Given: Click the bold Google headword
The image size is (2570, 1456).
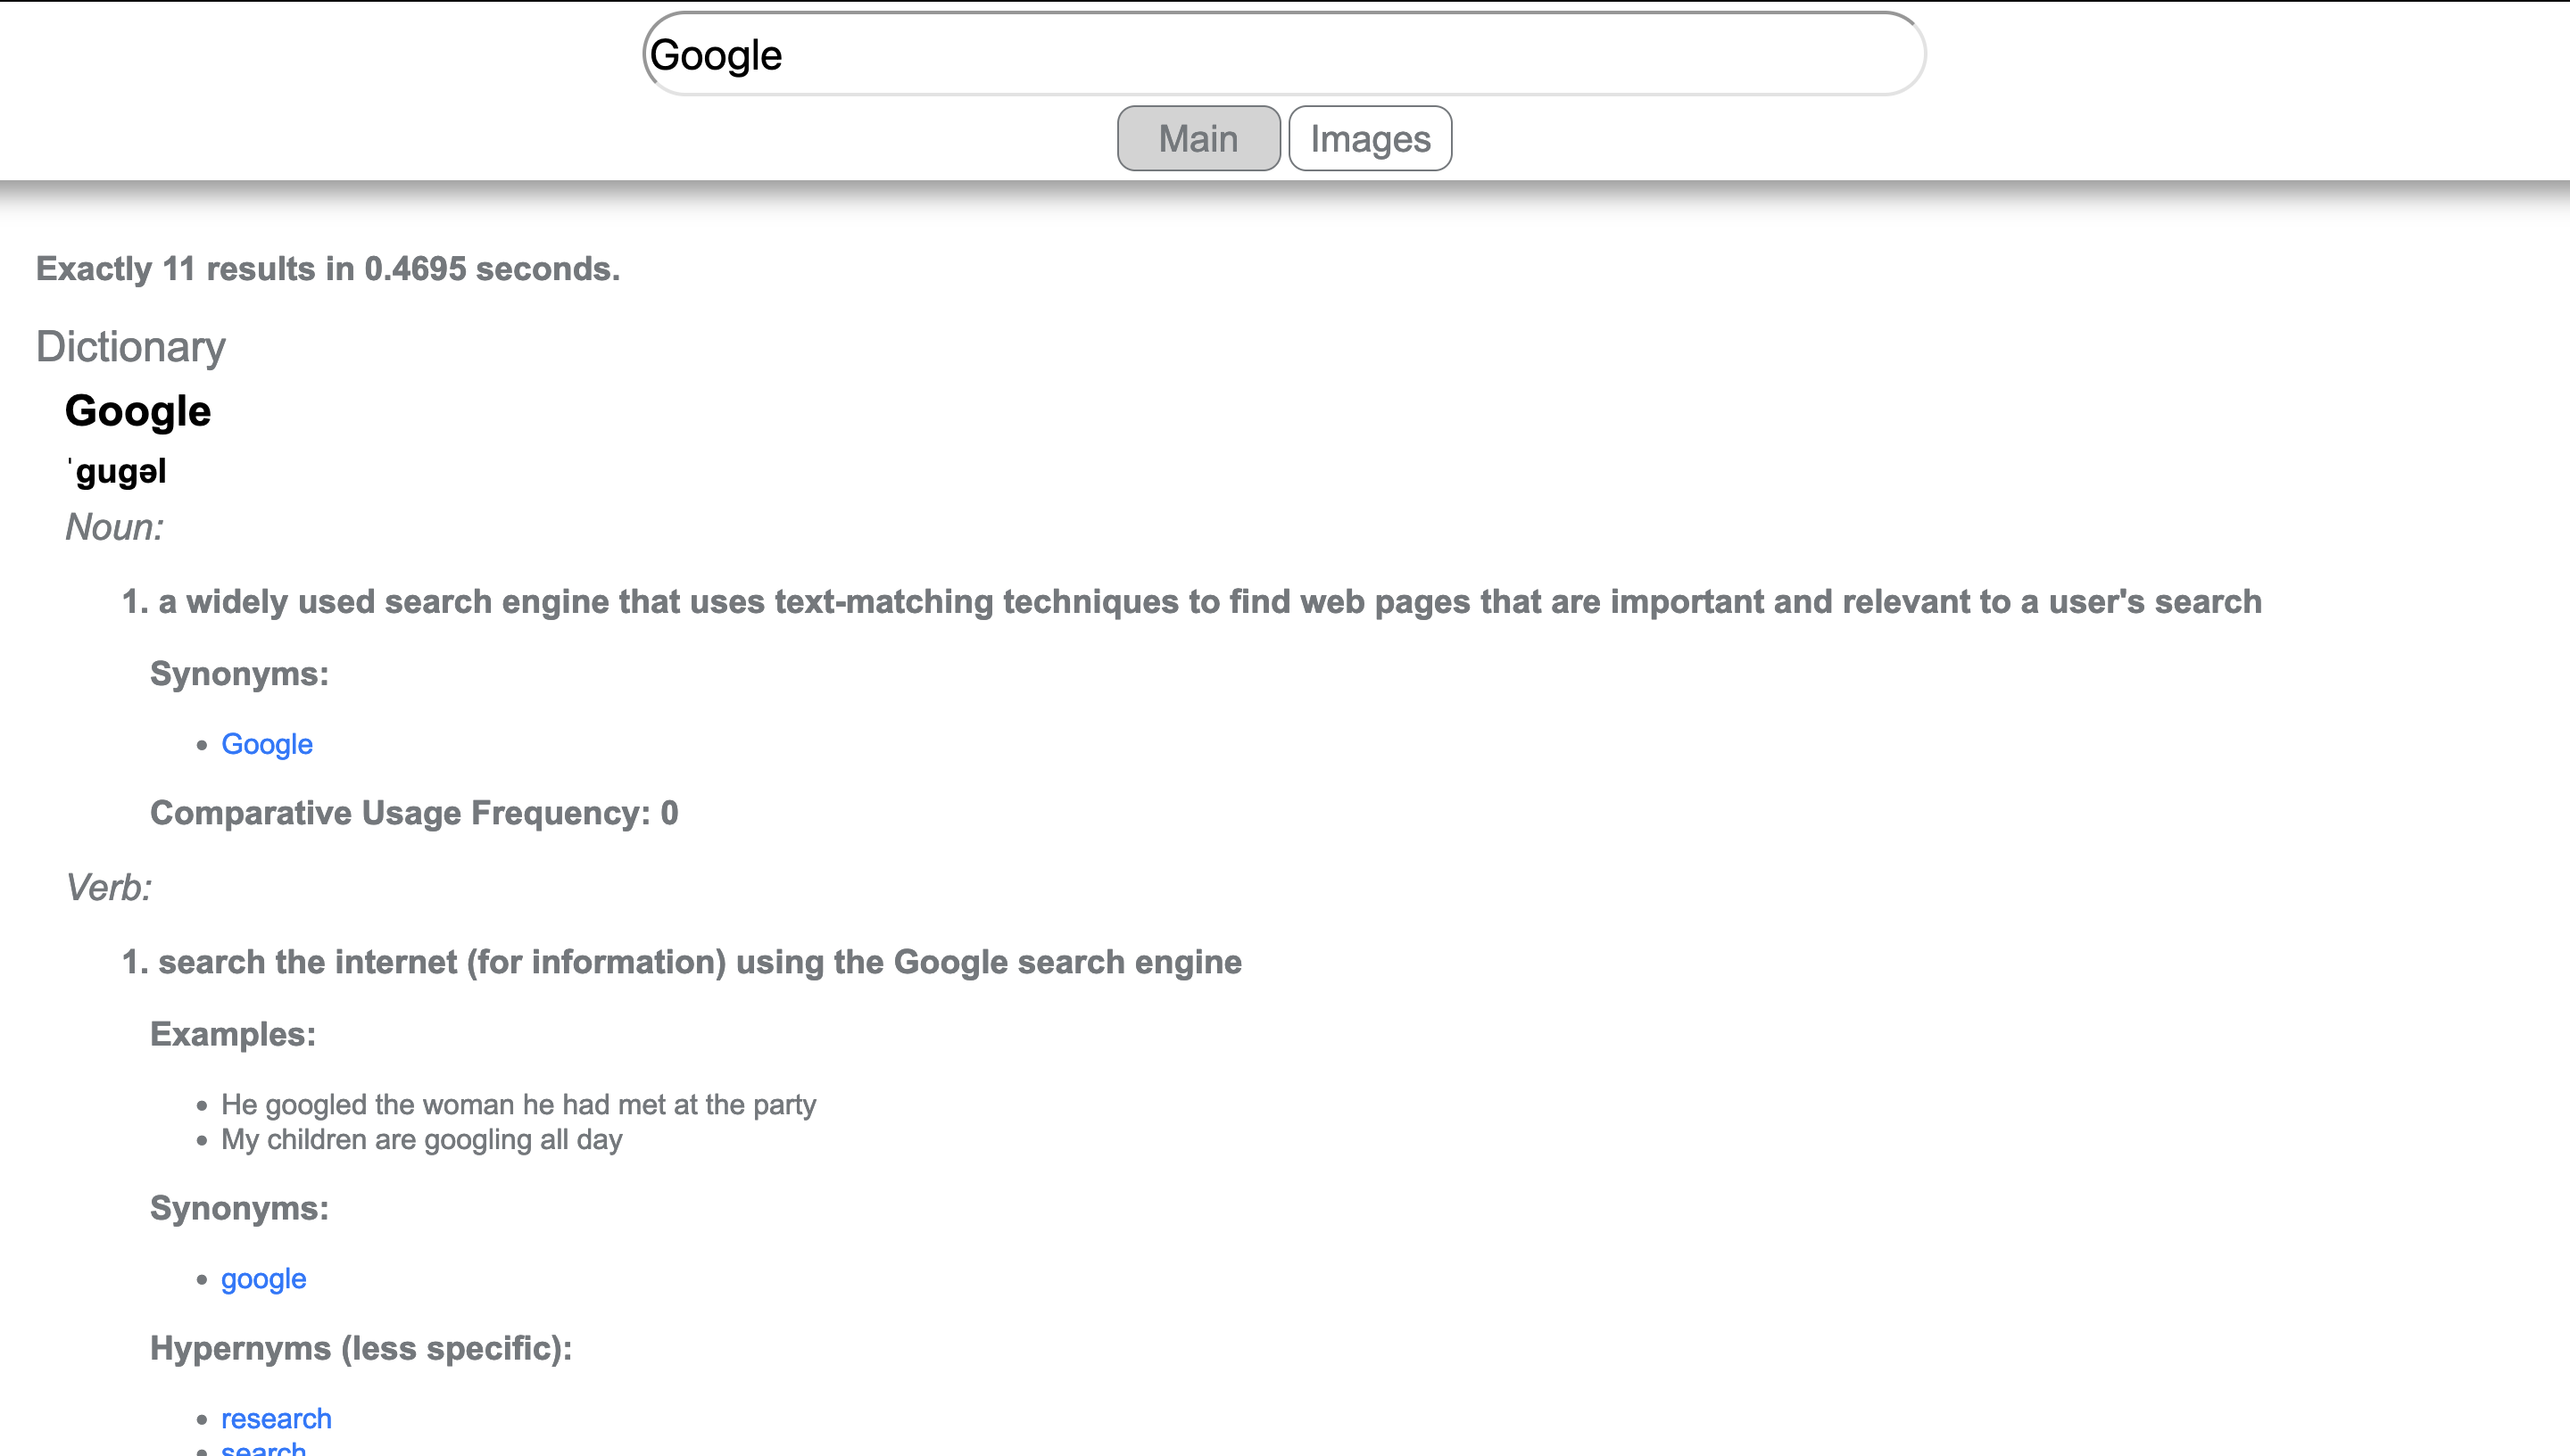Looking at the screenshot, I should point(138,411).
